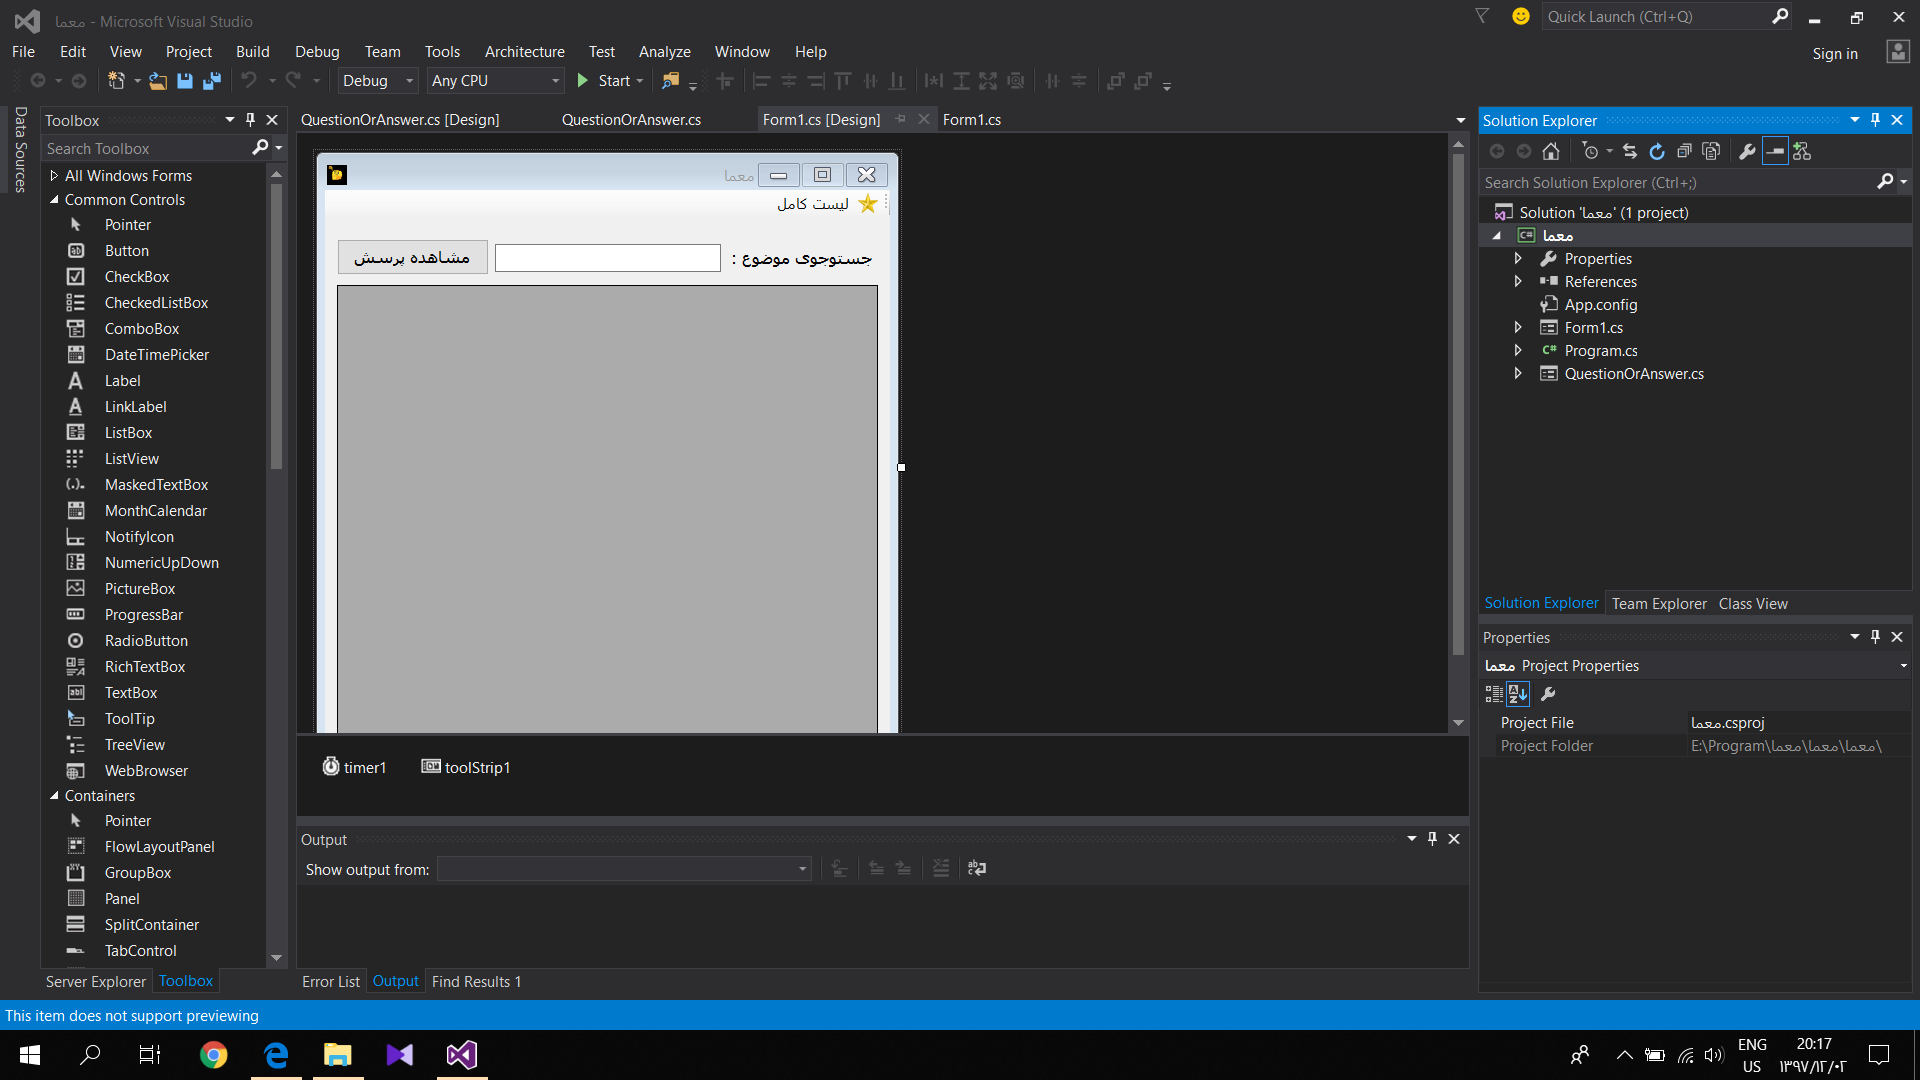The image size is (1920, 1080).
Task: Collapse the Common Controls toolbox group
Action: [55, 200]
